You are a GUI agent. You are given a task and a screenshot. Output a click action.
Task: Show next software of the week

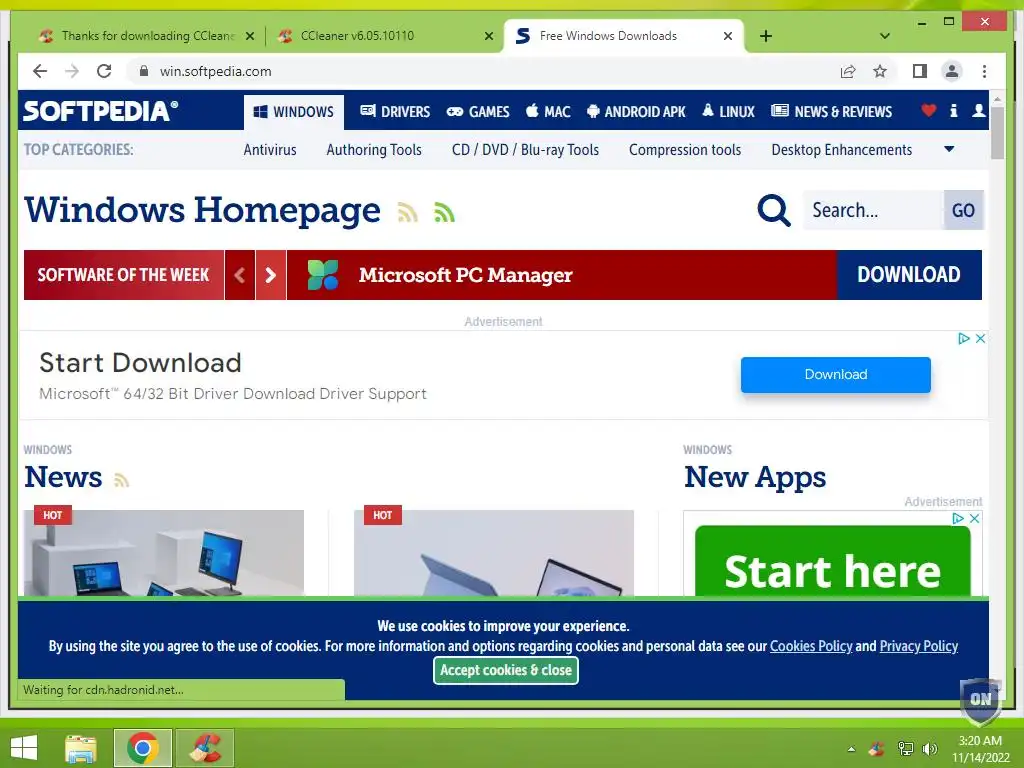coord(271,275)
